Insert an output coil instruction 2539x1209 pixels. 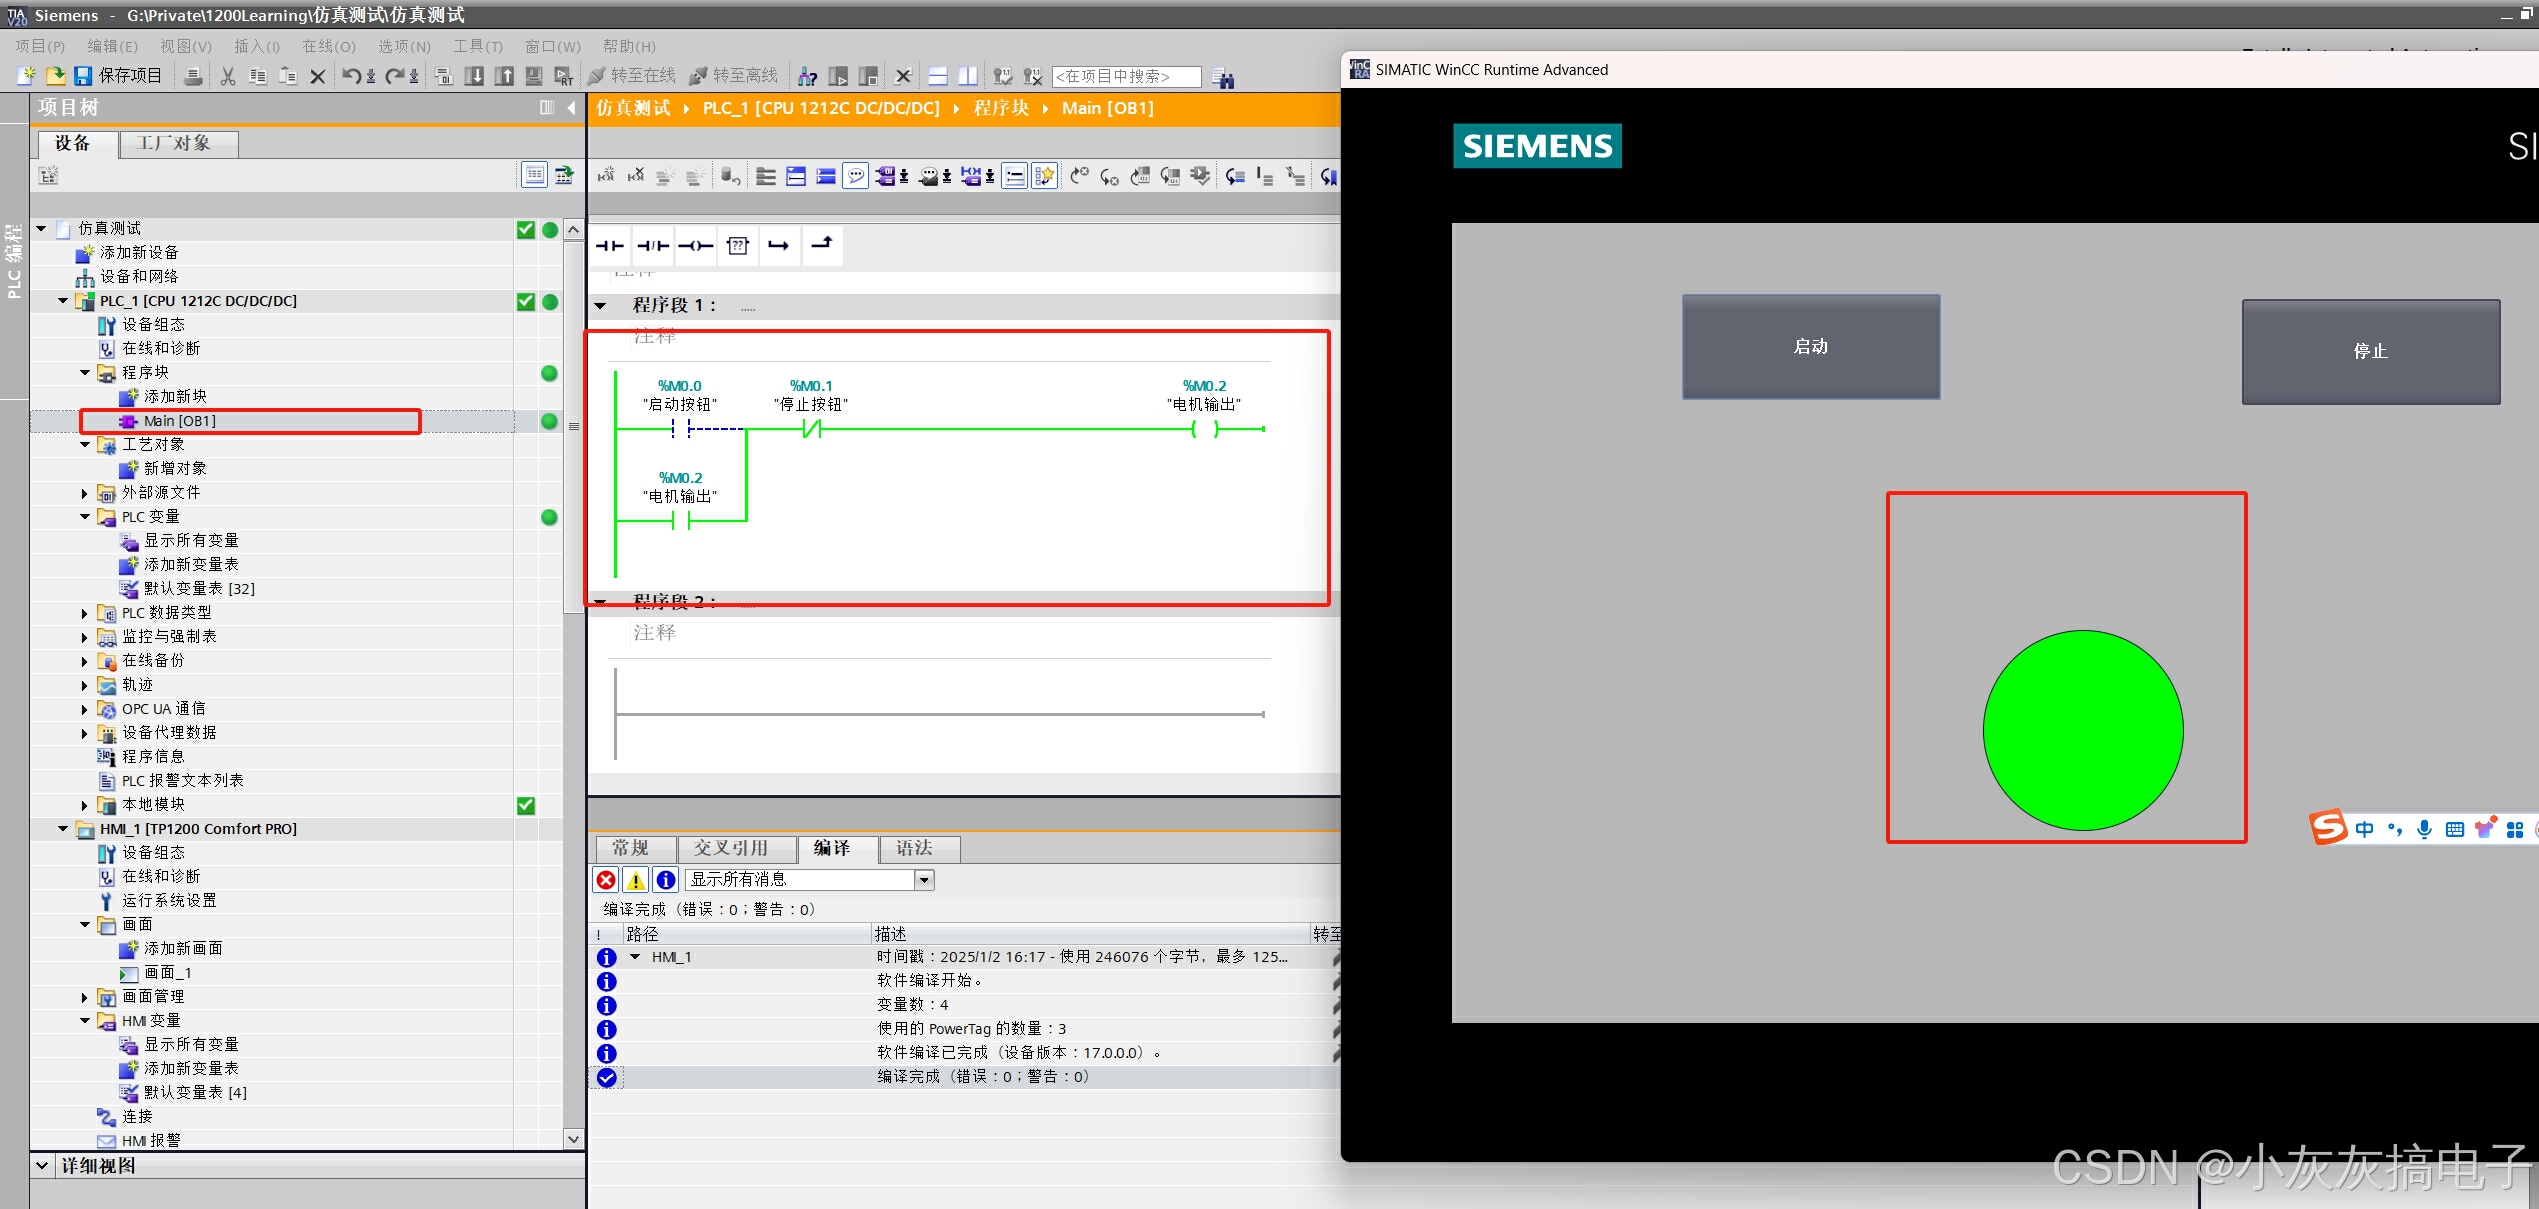[x=696, y=246]
